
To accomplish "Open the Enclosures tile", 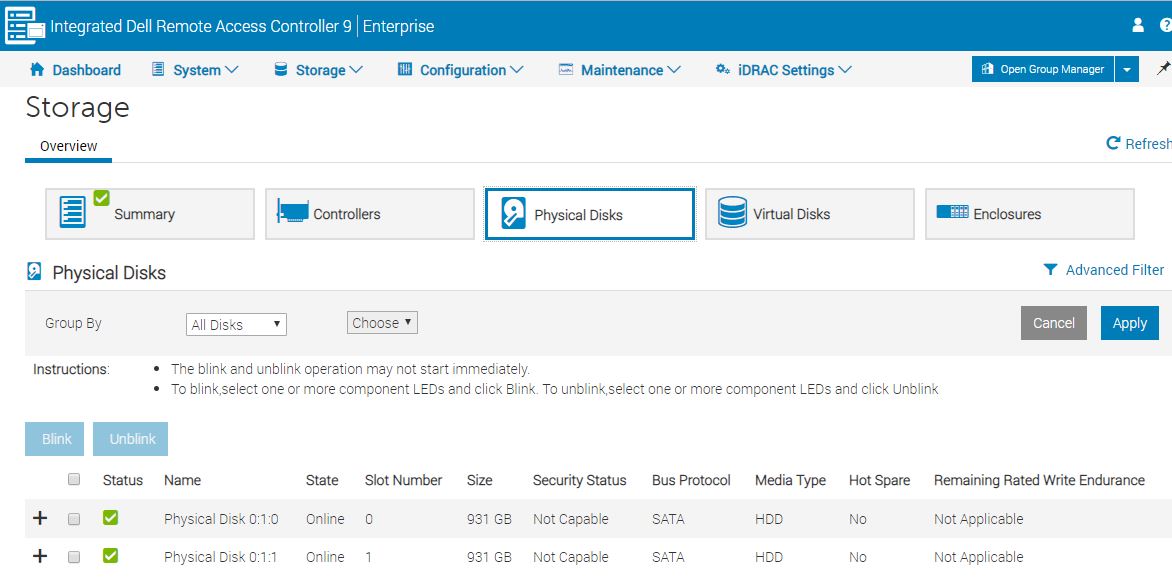I will pos(1029,214).
